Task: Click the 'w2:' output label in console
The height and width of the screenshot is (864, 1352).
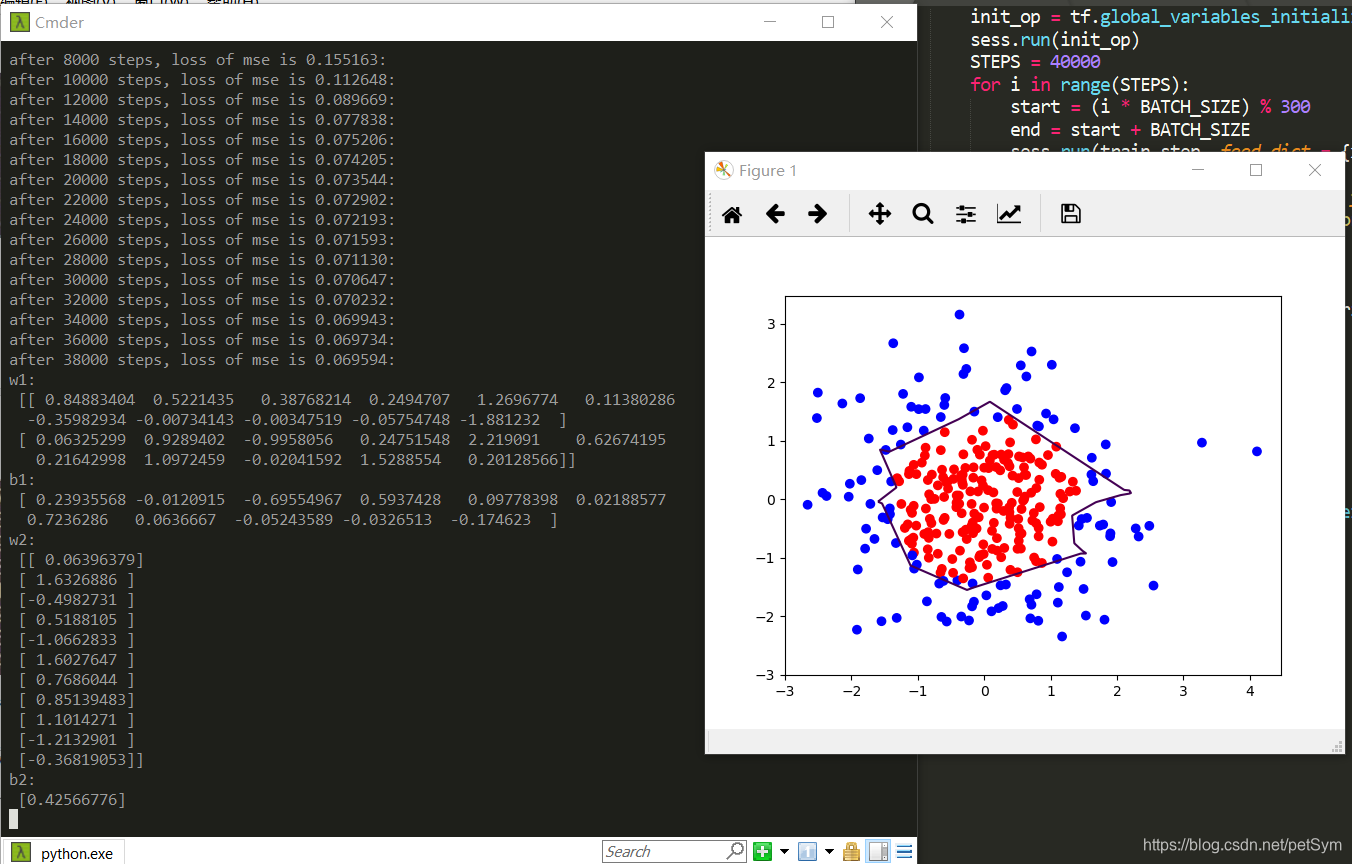Action: 22,540
